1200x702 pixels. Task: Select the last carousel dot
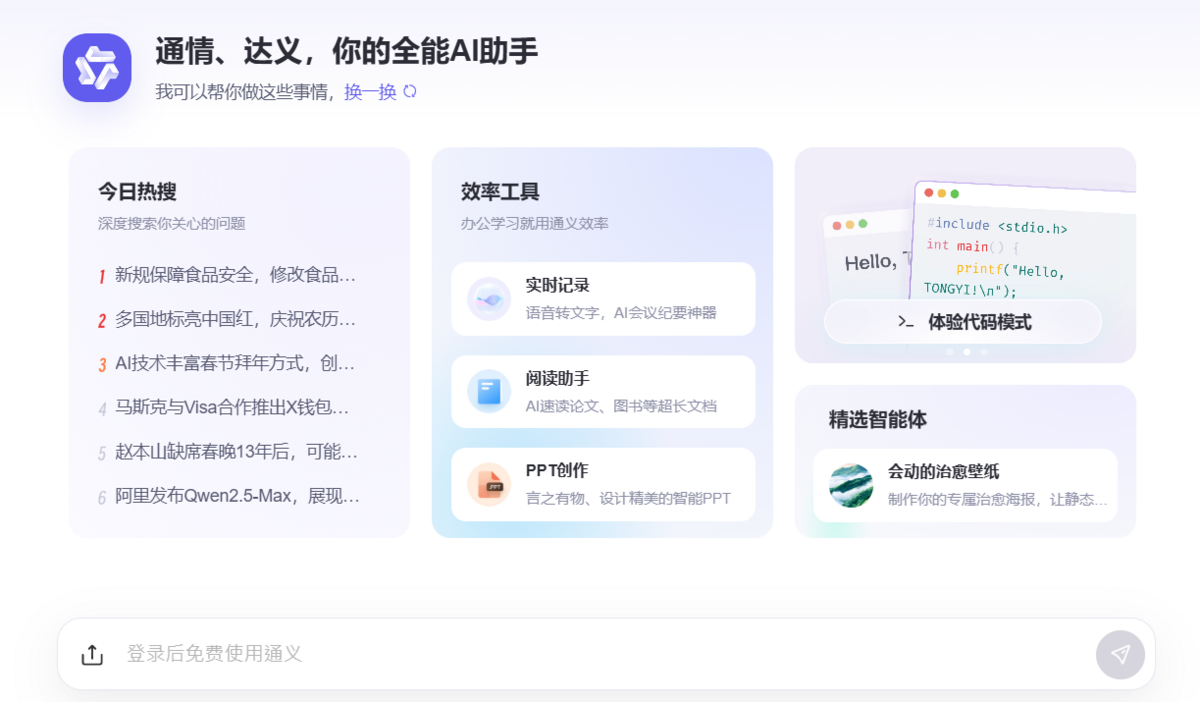click(x=984, y=352)
